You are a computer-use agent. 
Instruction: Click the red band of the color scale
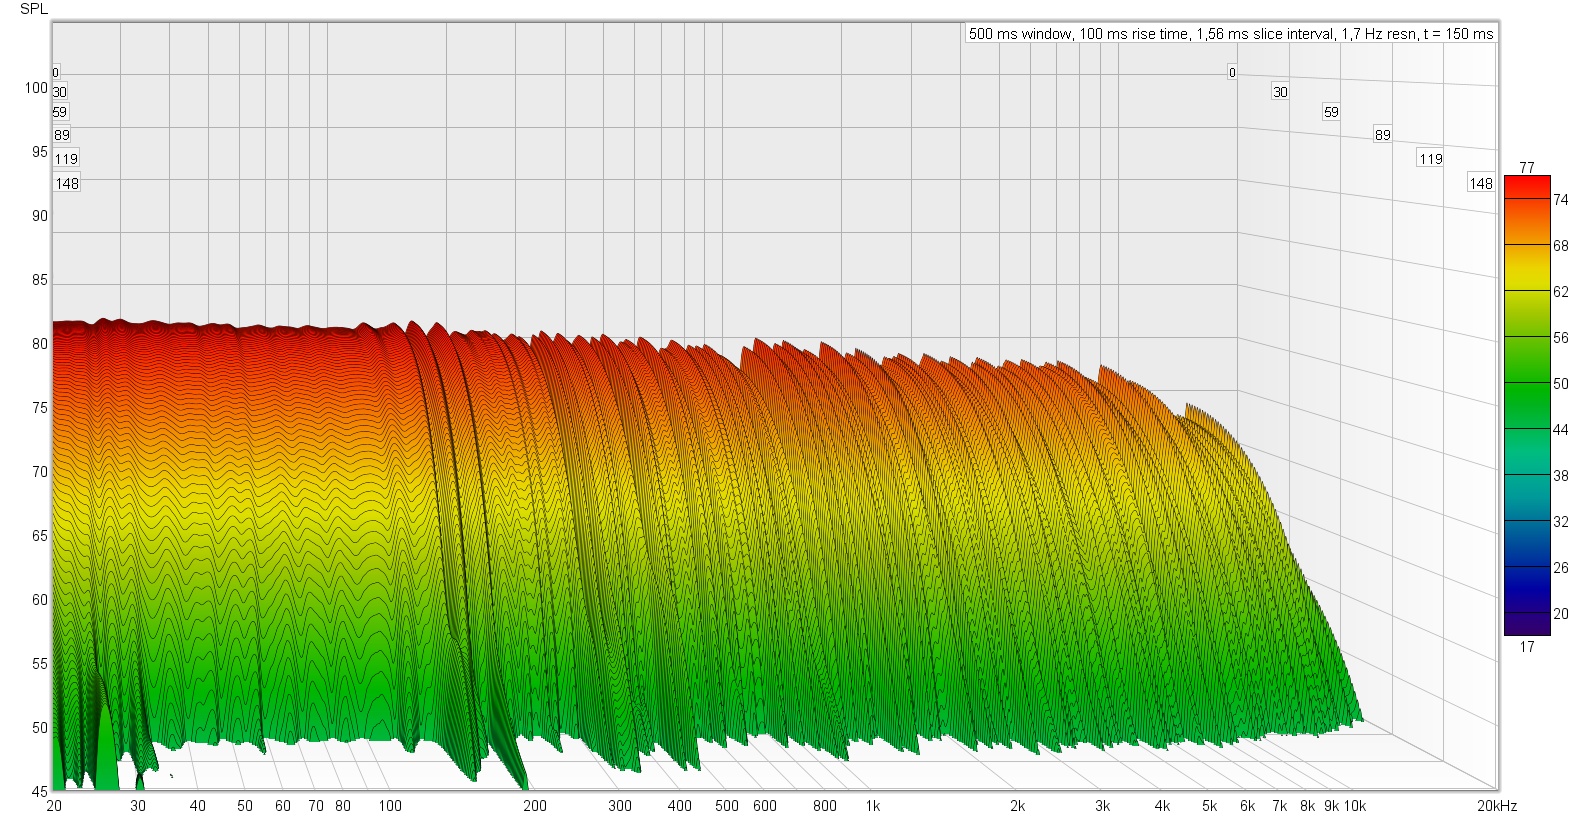pyautogui.click(x=1527, y=187)
